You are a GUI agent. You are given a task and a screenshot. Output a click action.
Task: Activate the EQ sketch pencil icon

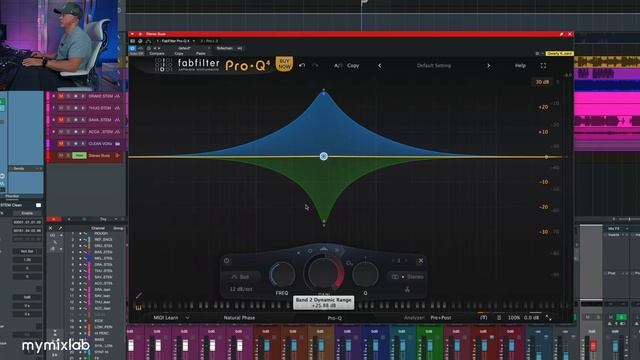coord(139,295)
